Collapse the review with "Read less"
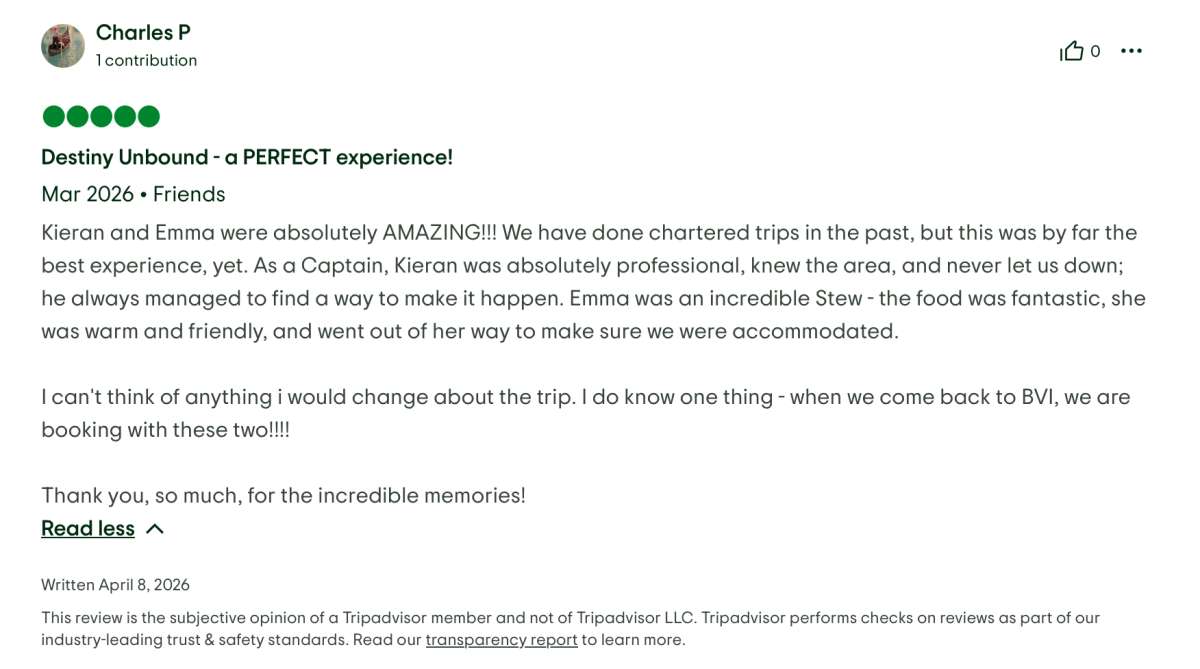Screen dimensions: 1200x669 (x=88, y=528)
